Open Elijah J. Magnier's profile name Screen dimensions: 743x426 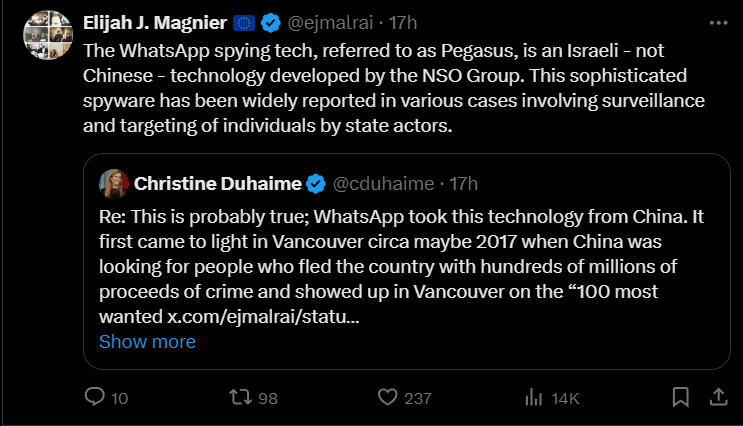coord(156,21)
